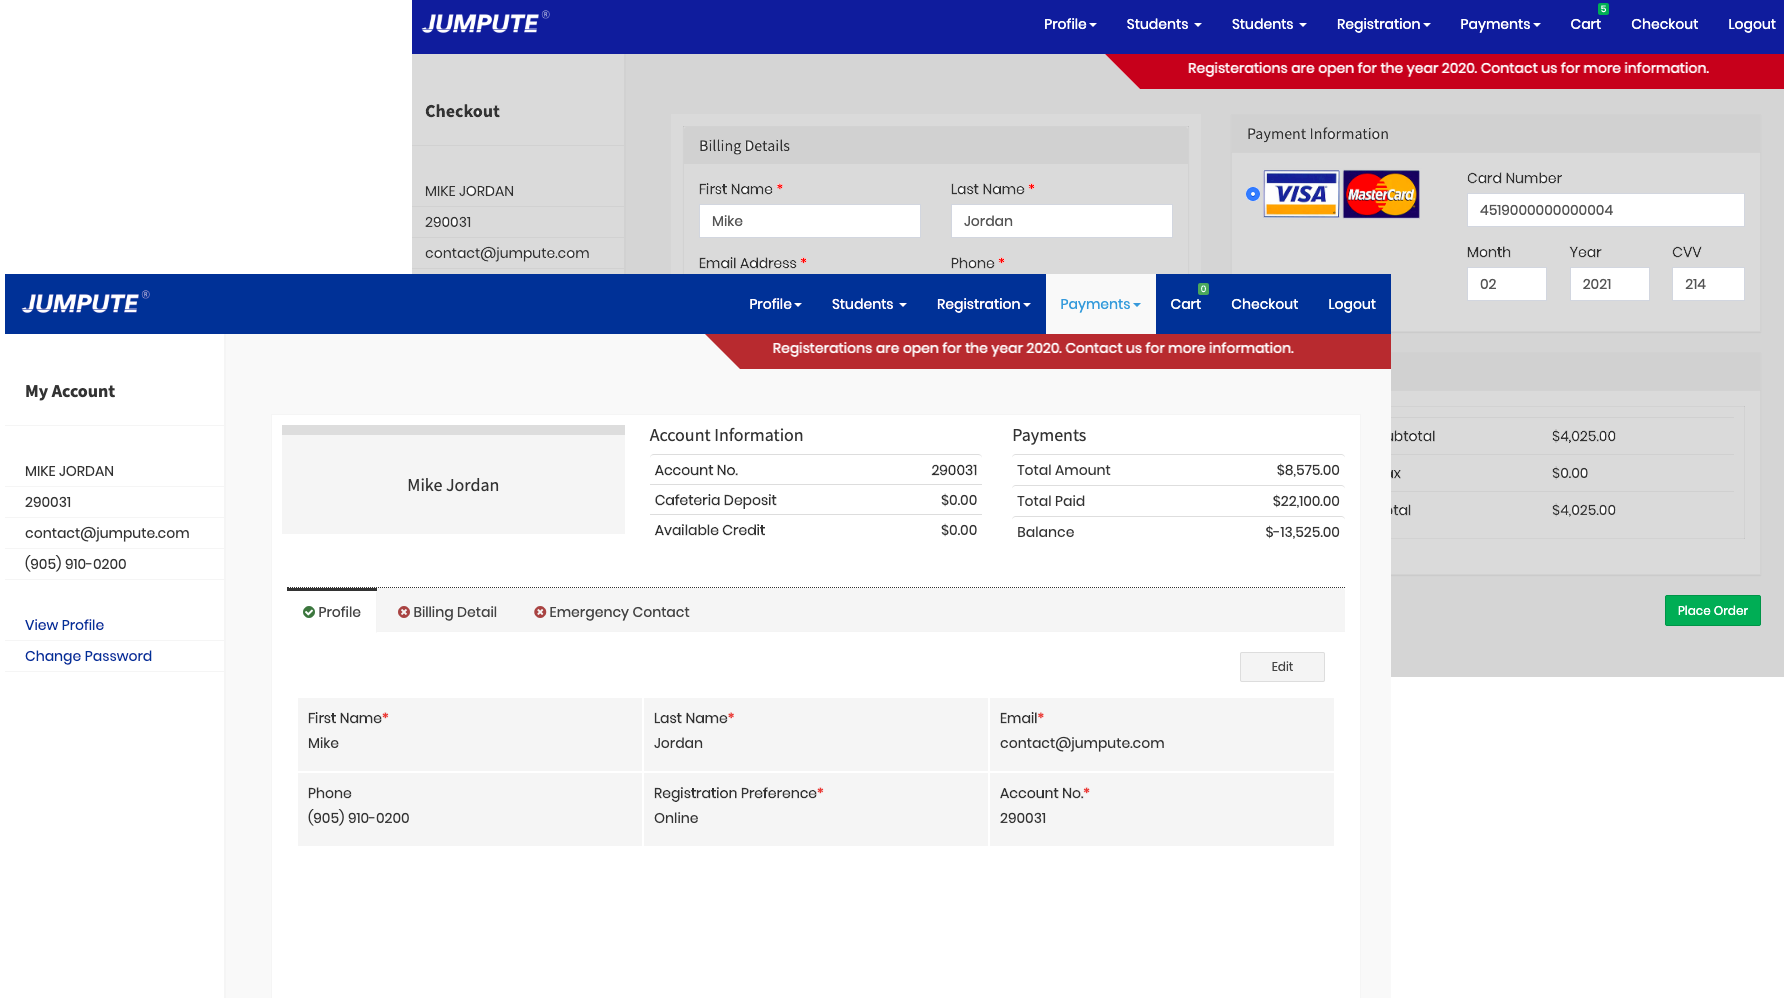Open the Payments dropdown in the Checkout window

click(1500, 24)
